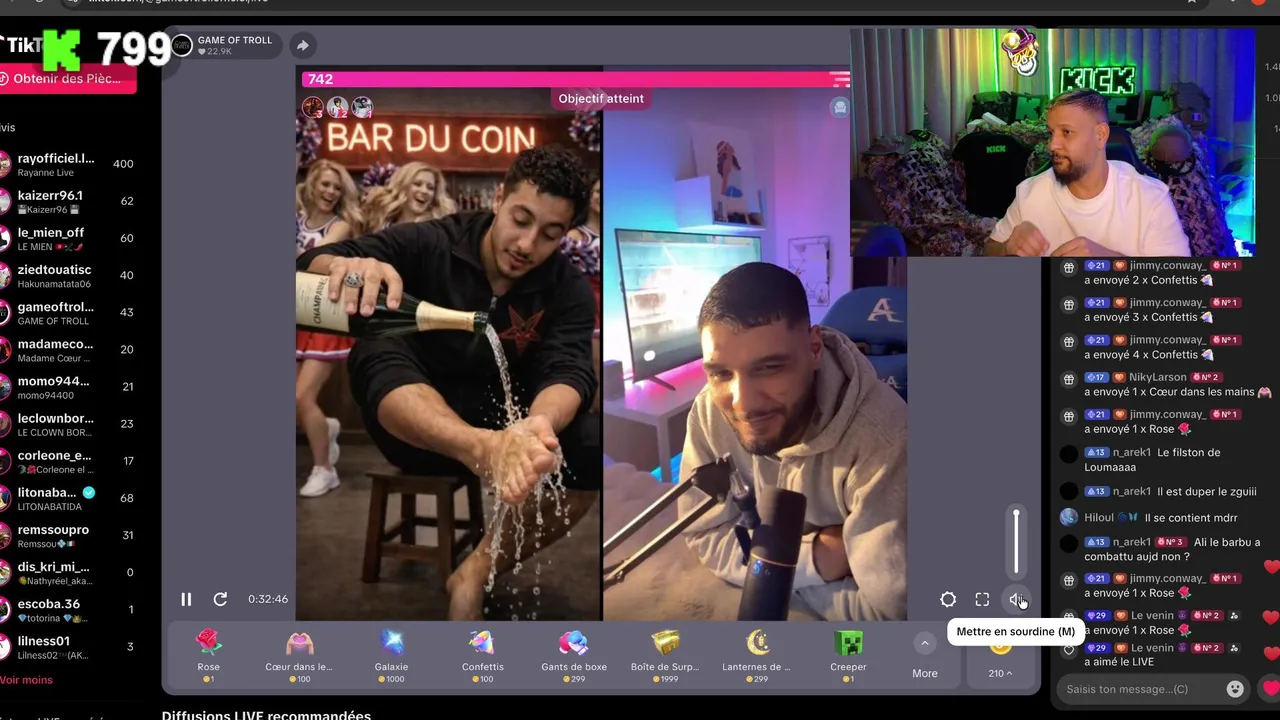Click the chat message input field
1280x720 pixels.
point(1140,689)
